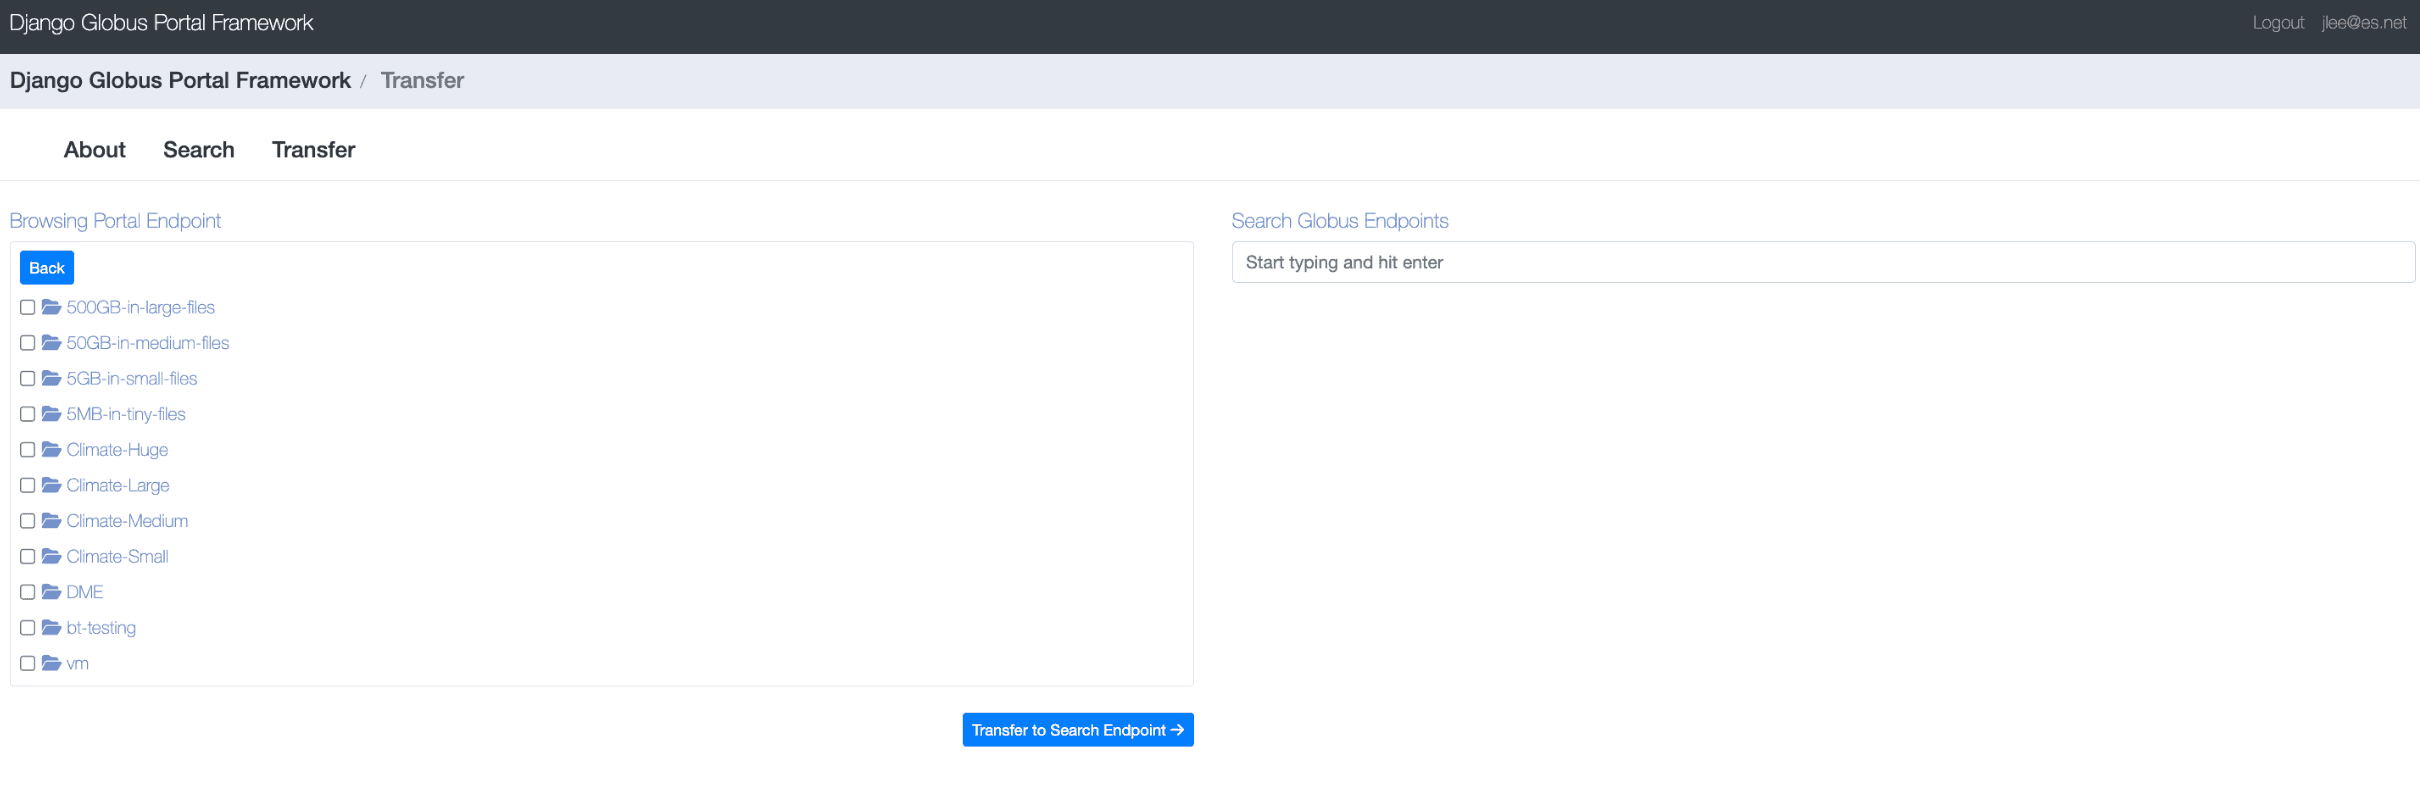Open the Climate-Huge folder link
This screenshot has height=796, width=2420.
[117, 450]
